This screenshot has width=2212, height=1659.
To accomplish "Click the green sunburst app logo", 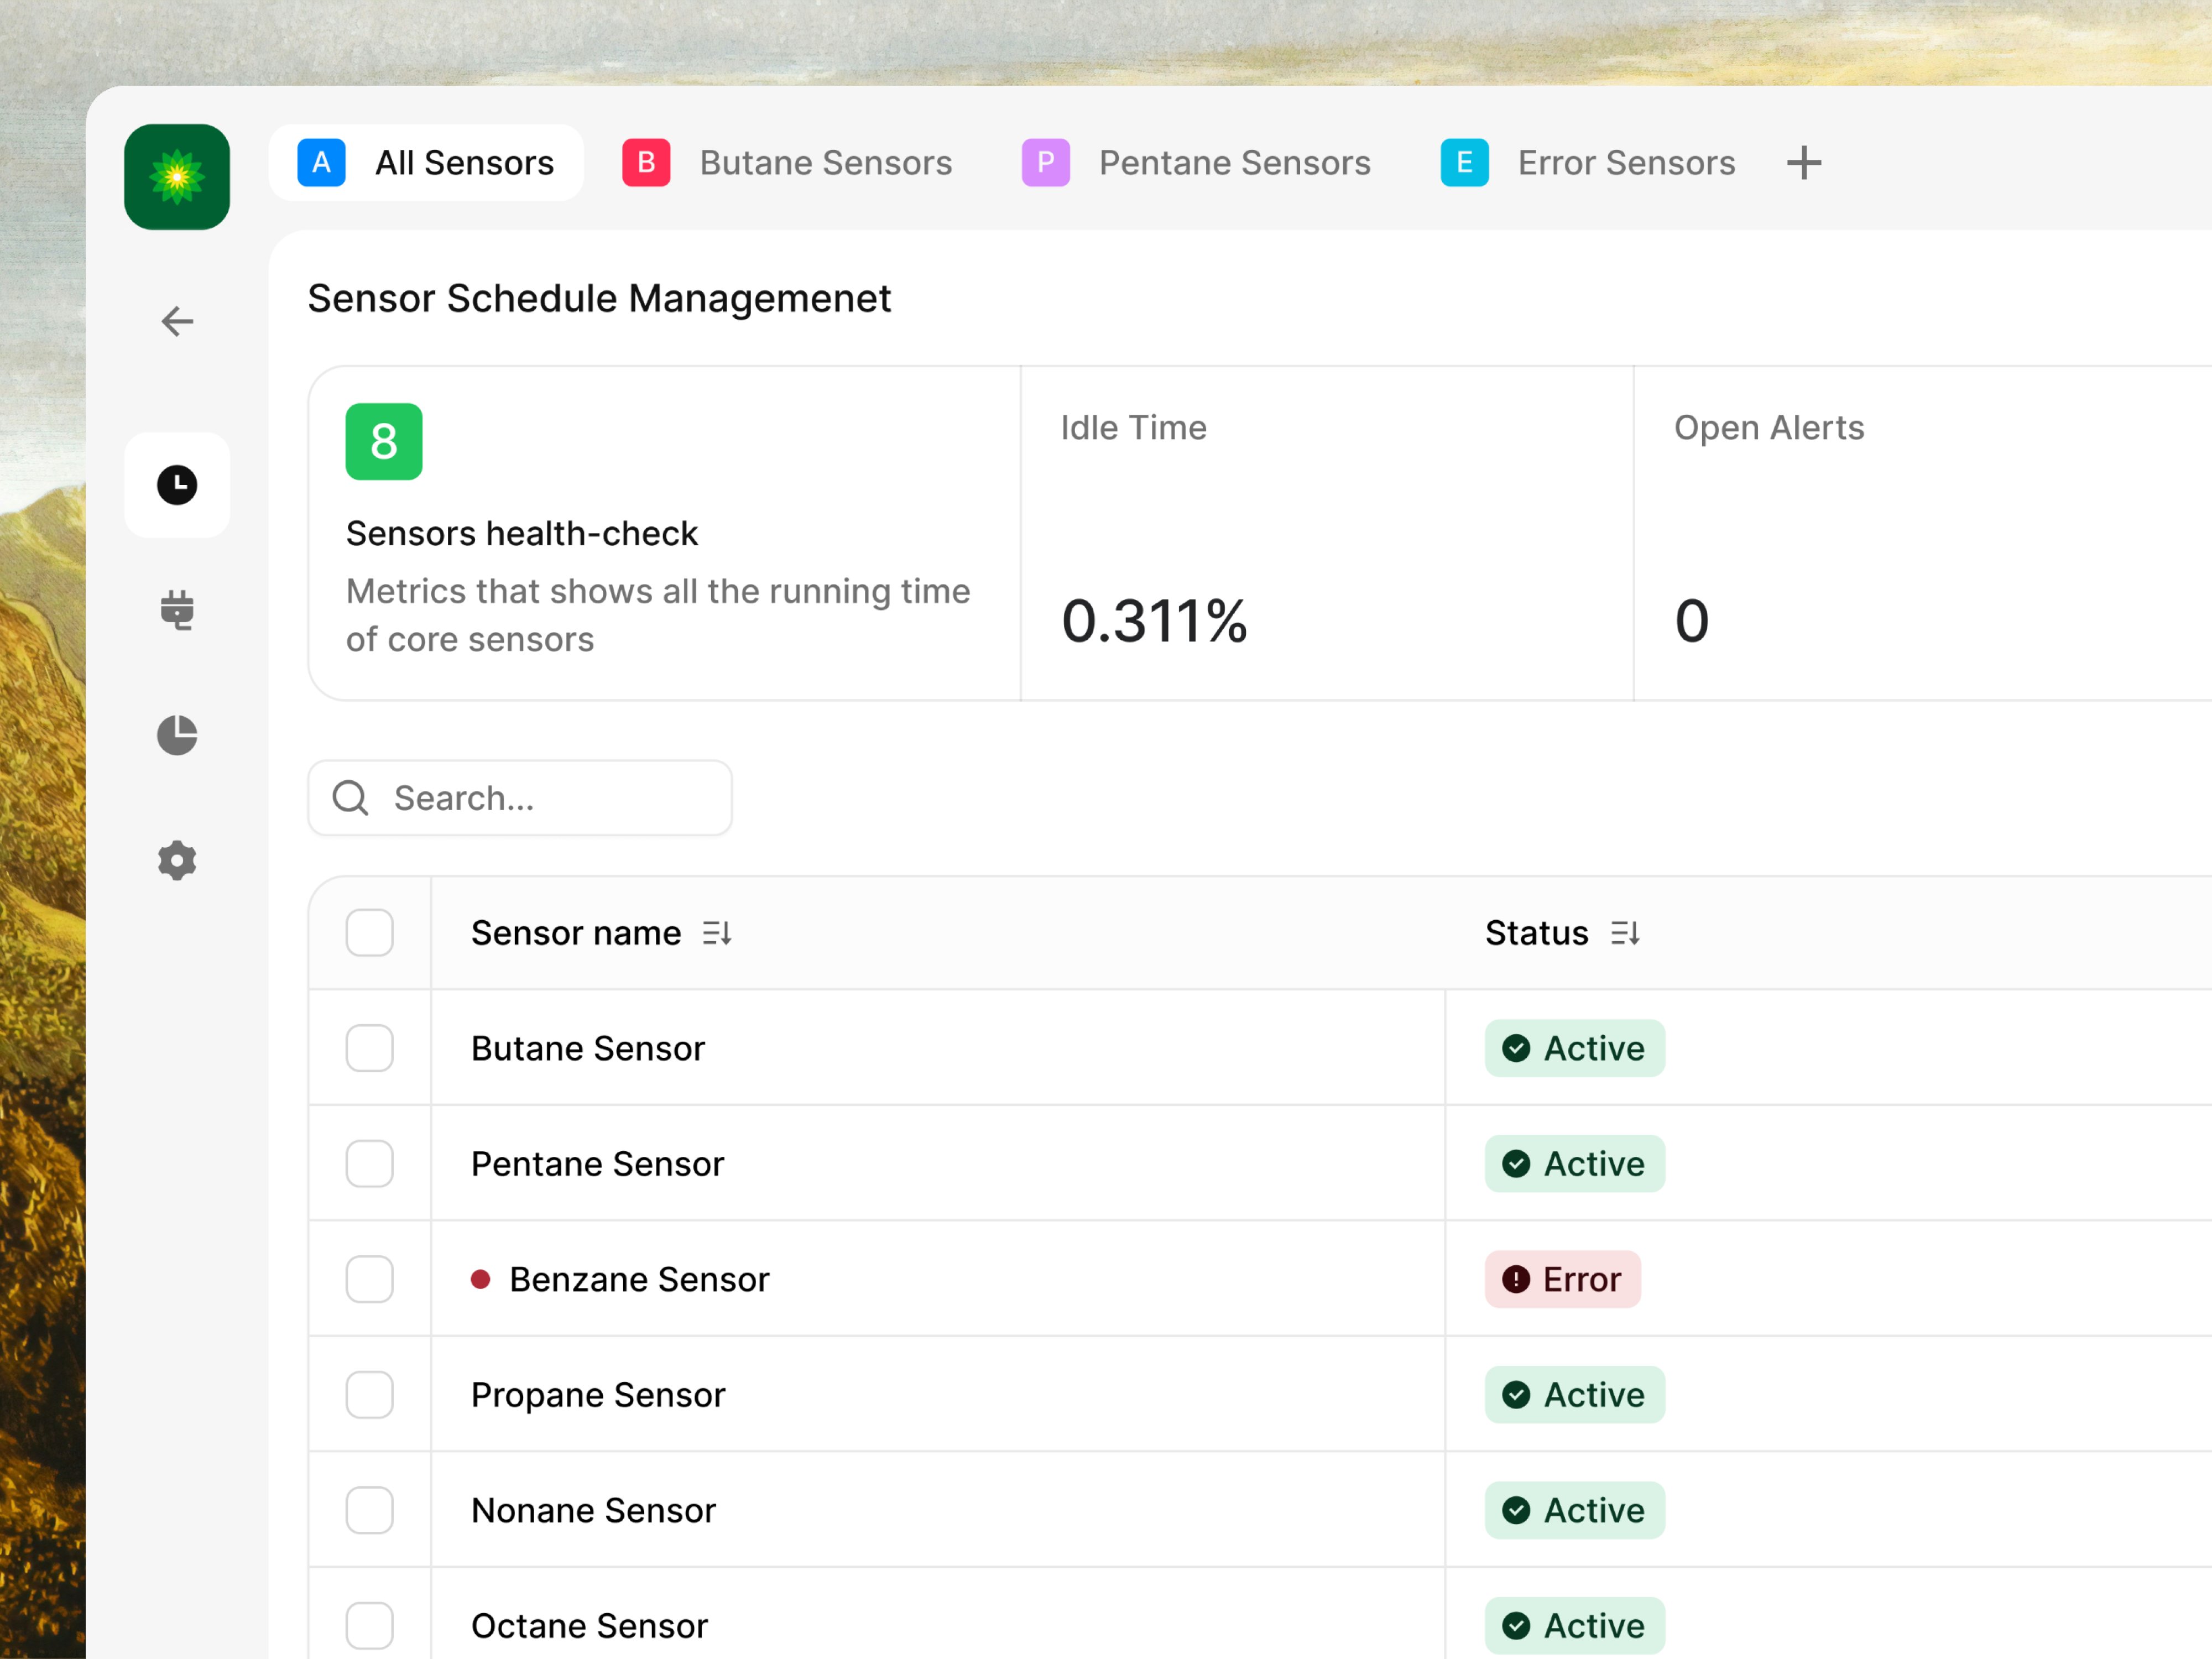I will tap(177, 177).
